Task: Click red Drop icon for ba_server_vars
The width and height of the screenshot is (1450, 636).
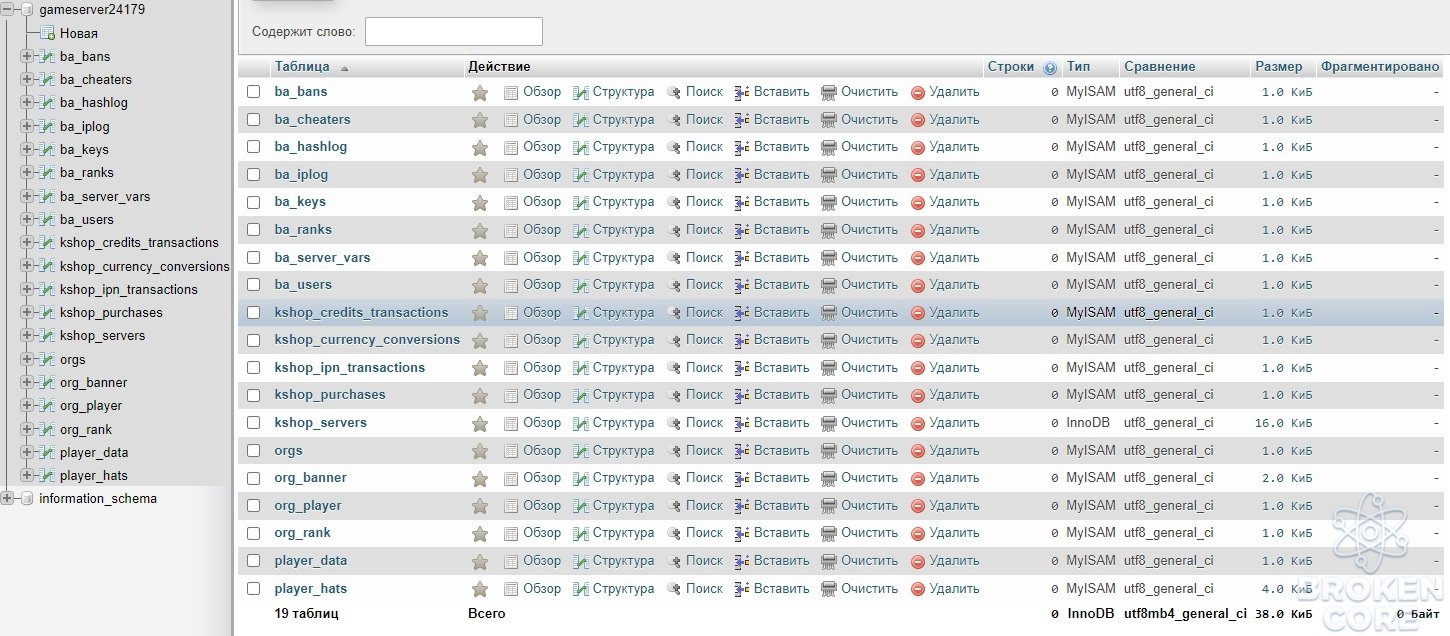Action: [918, 258]
